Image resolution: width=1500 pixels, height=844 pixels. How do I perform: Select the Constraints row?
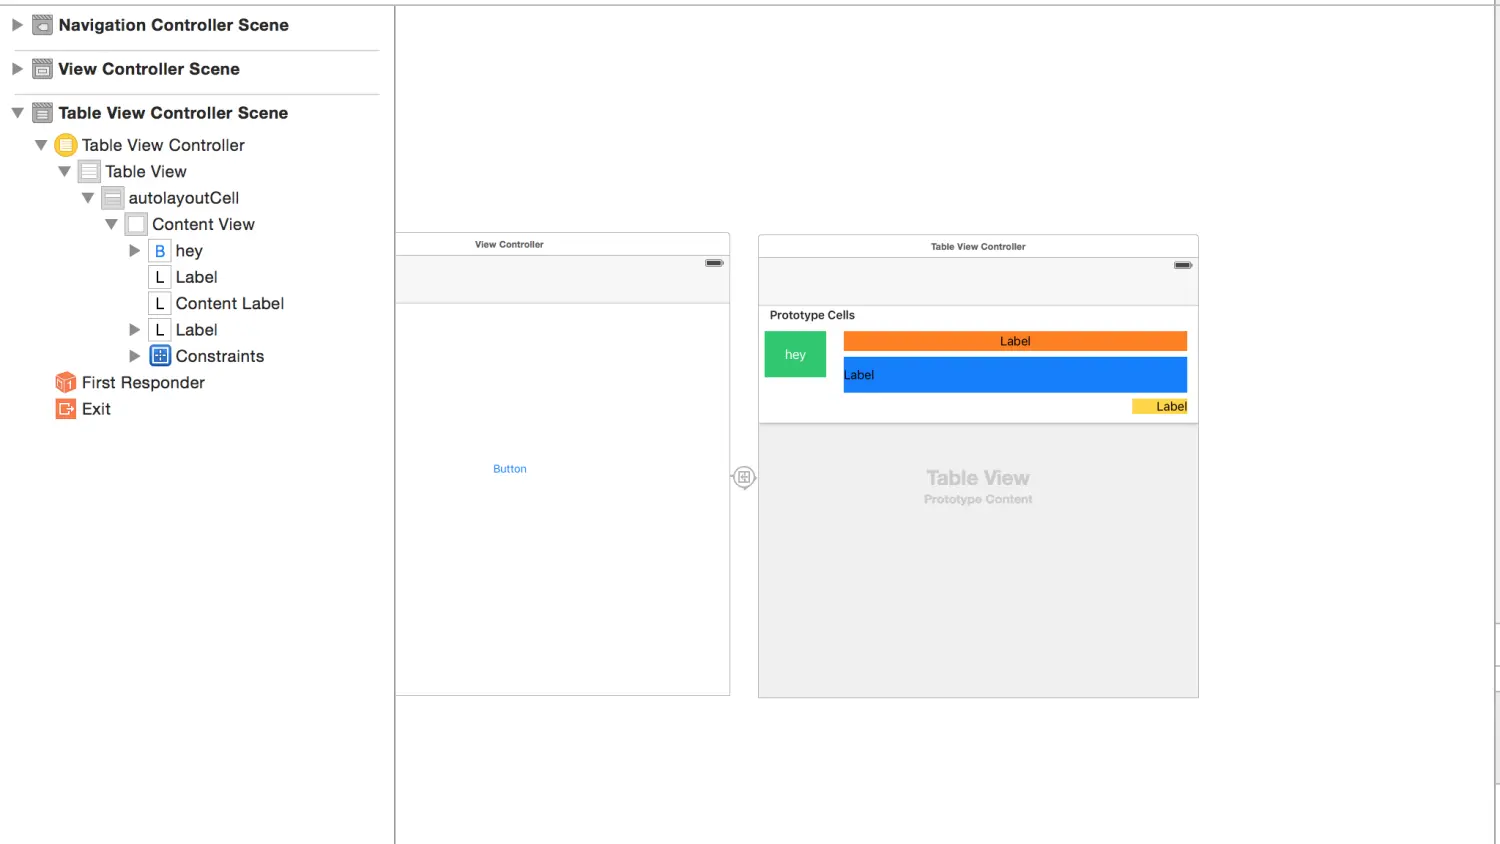click(x=220, y=356)
